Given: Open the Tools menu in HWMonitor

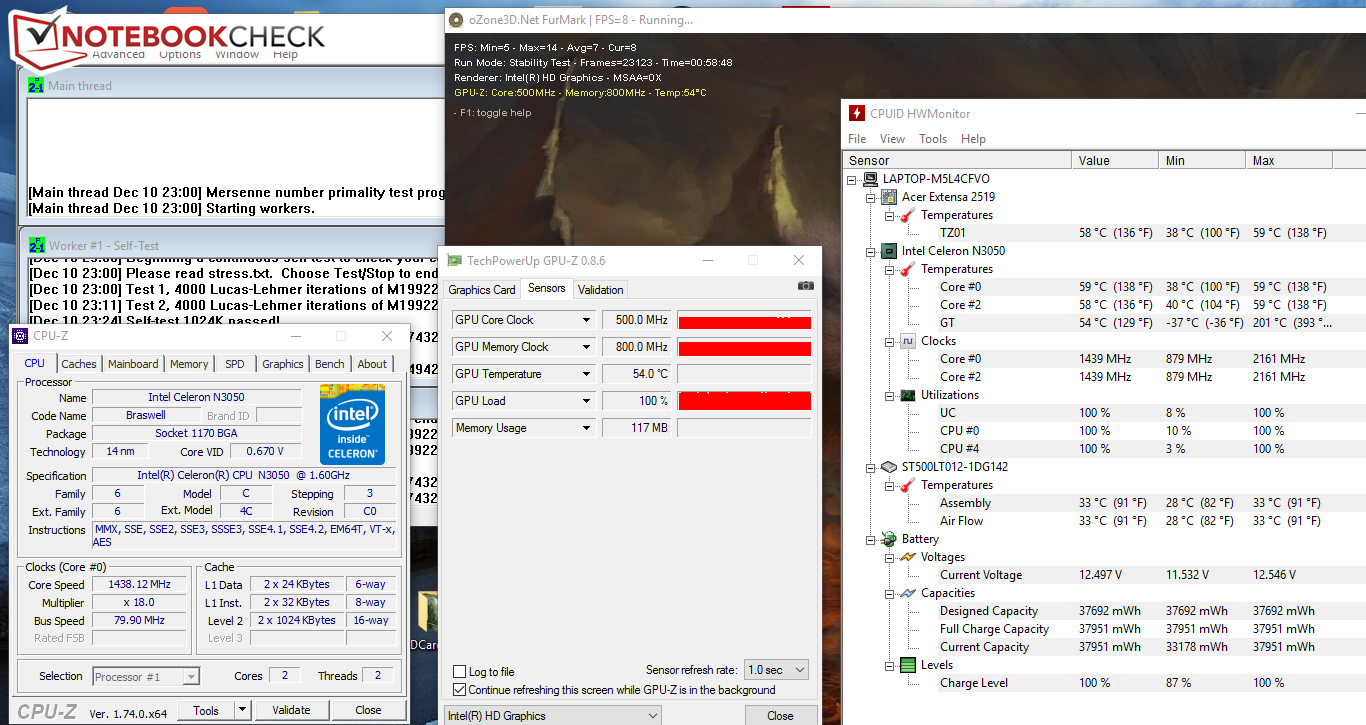Looking at the screenshot, I should pyautogui.click(x=933, y=139).
